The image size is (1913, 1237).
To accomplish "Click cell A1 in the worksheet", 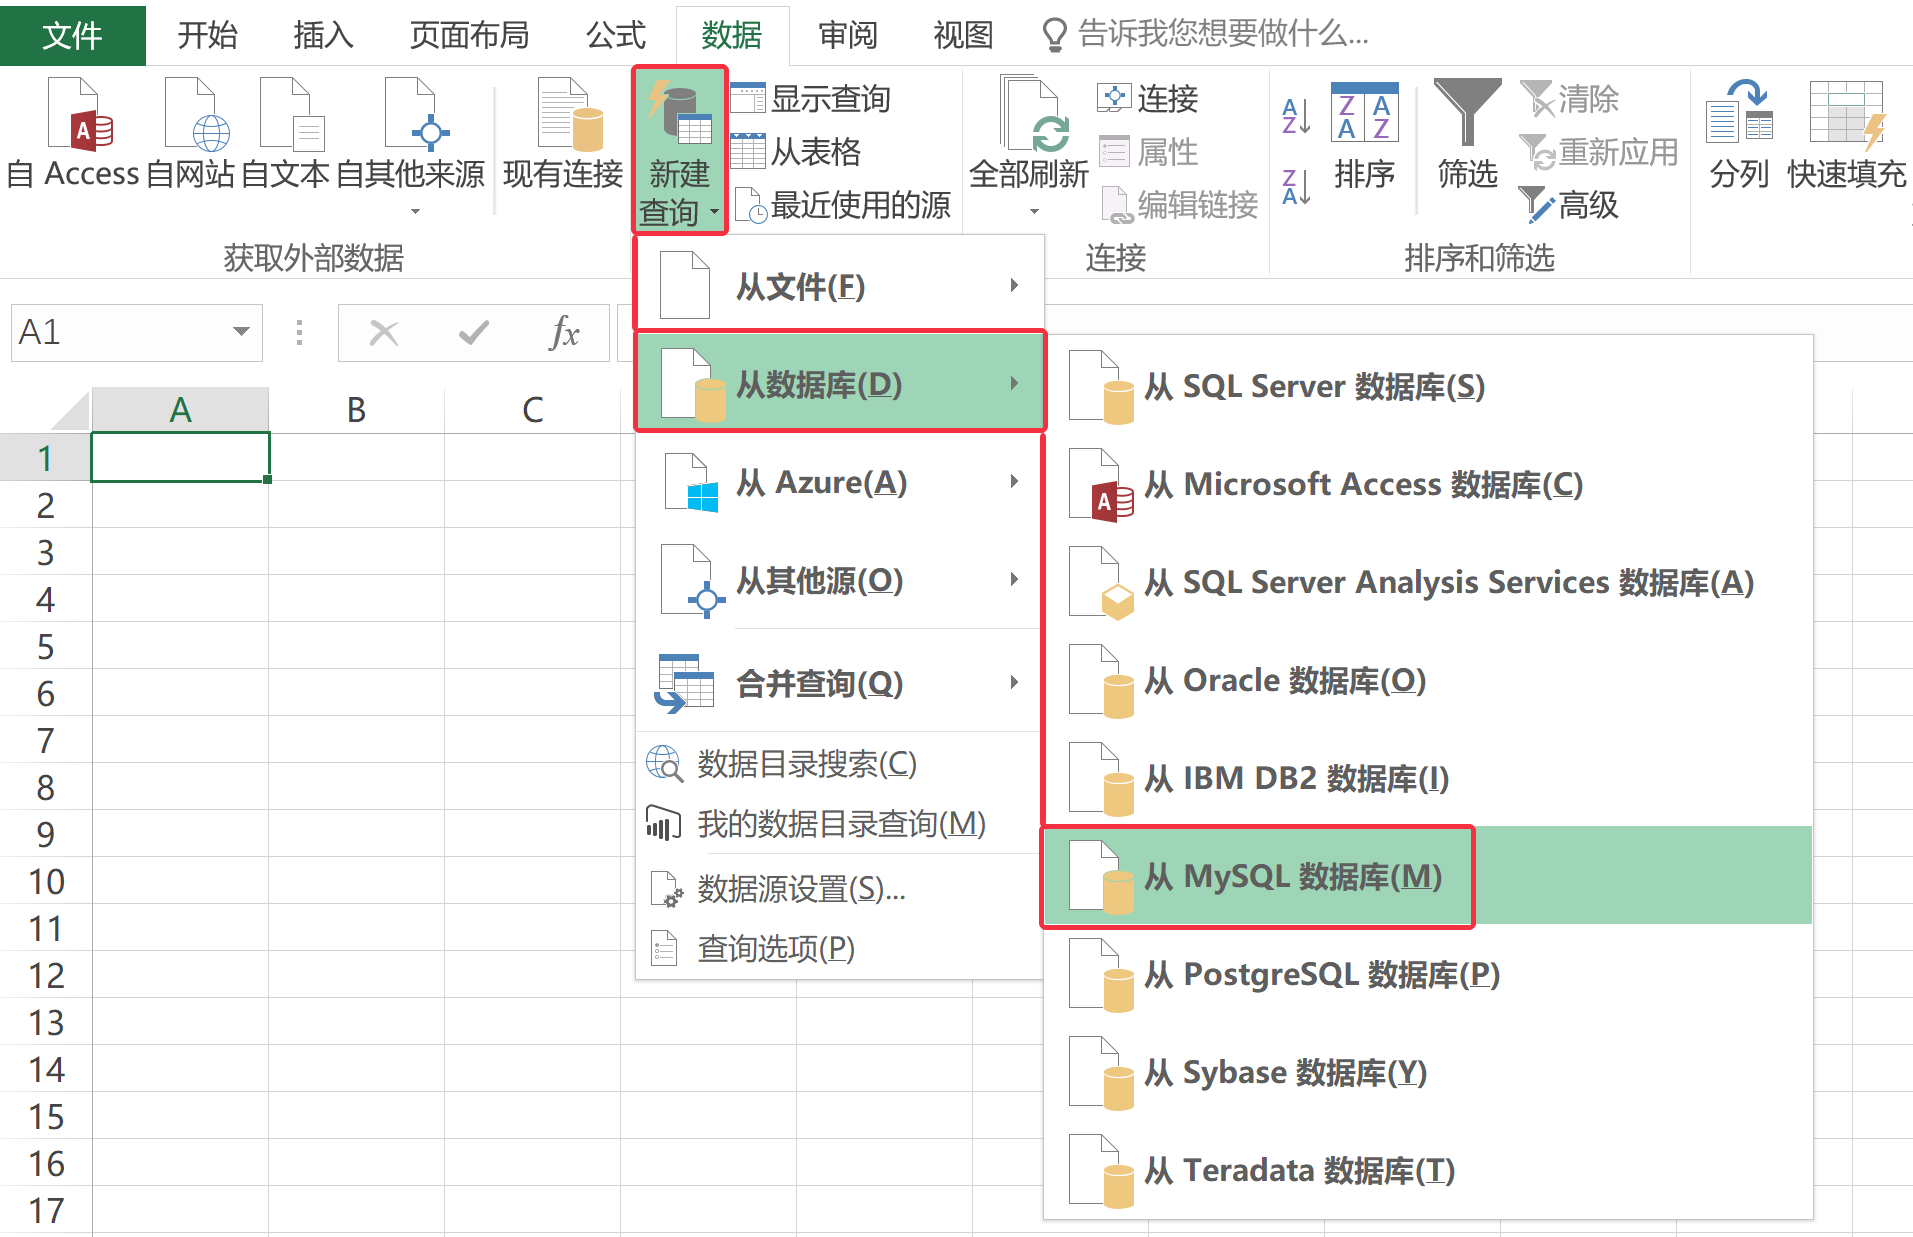I will 179,455.
